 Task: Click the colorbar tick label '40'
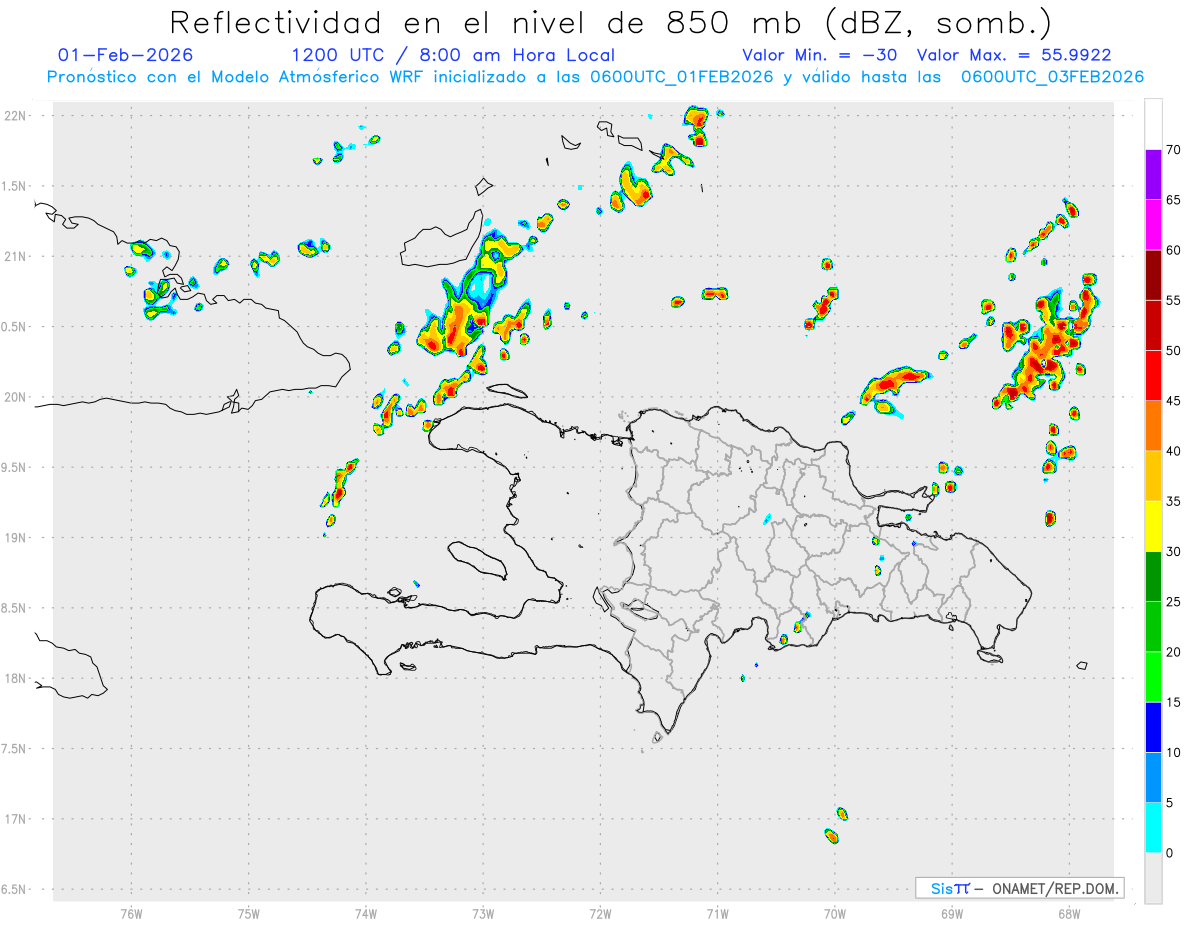coord(1173,451)
